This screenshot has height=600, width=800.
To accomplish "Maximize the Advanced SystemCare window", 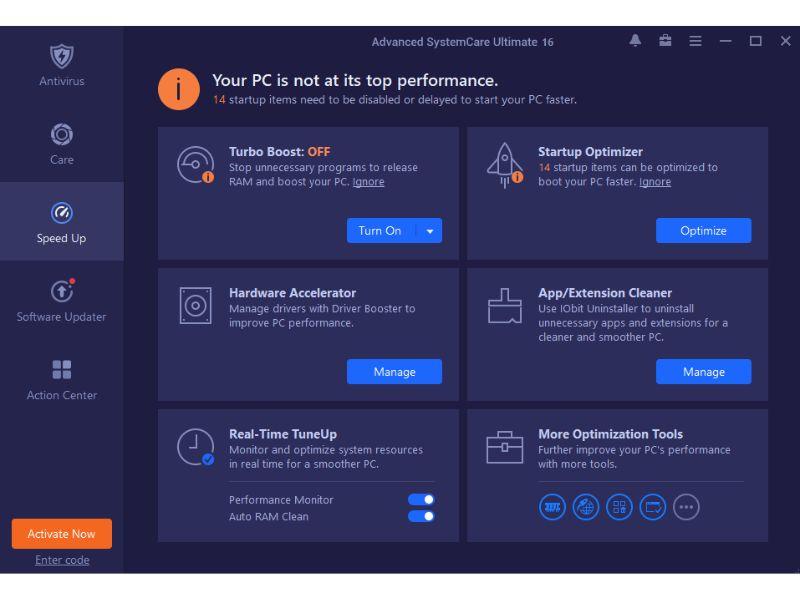I will point(756,41).
